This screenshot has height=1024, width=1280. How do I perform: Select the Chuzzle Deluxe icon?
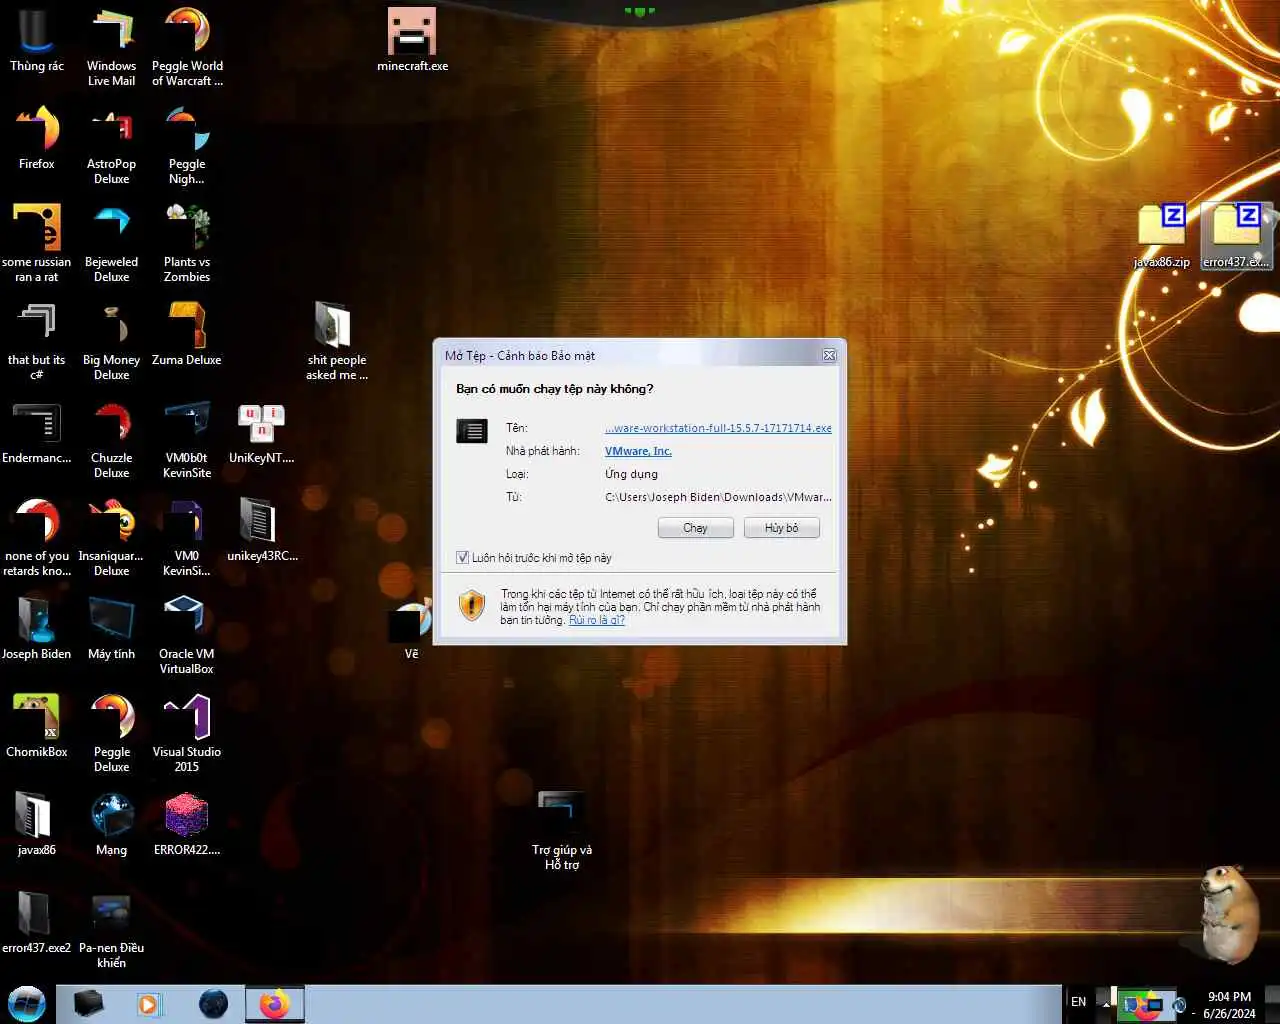pyautogui.click(x=111, y=439)
